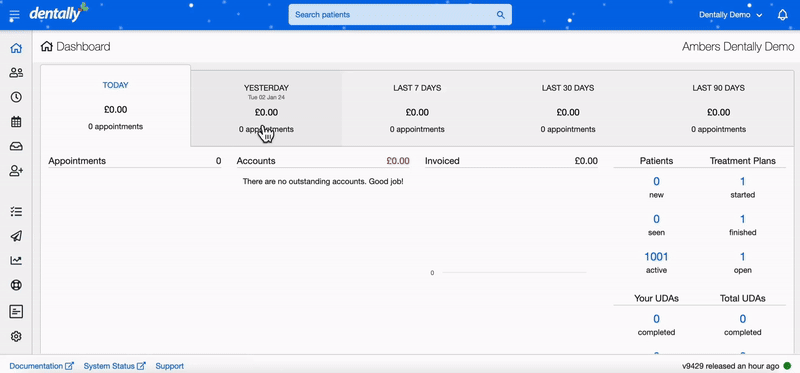Click the 0 seen patients count
Image resolution: width=800 pixels, height=373 pixels.
click(656, 219)
